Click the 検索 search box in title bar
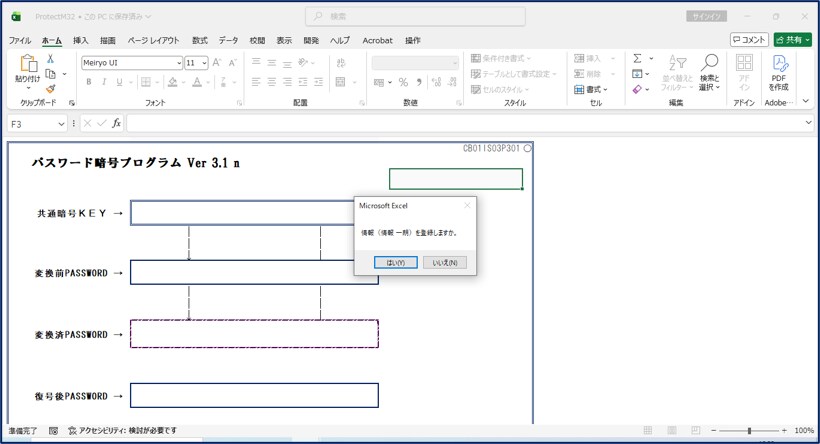 tap(415, 16)
